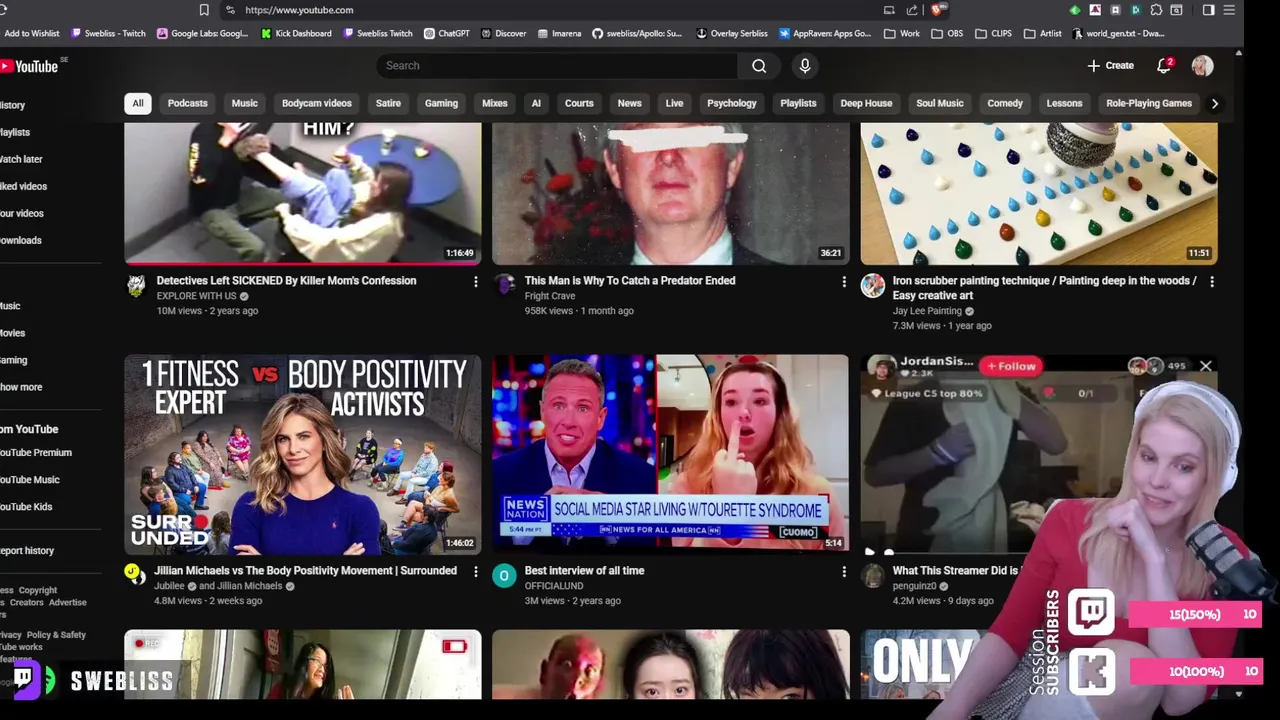The height and width of the screenshot is (720, 1280).
Task: Open the Fitness vs Body Positivity thumbnail
Action: (303, 455)
